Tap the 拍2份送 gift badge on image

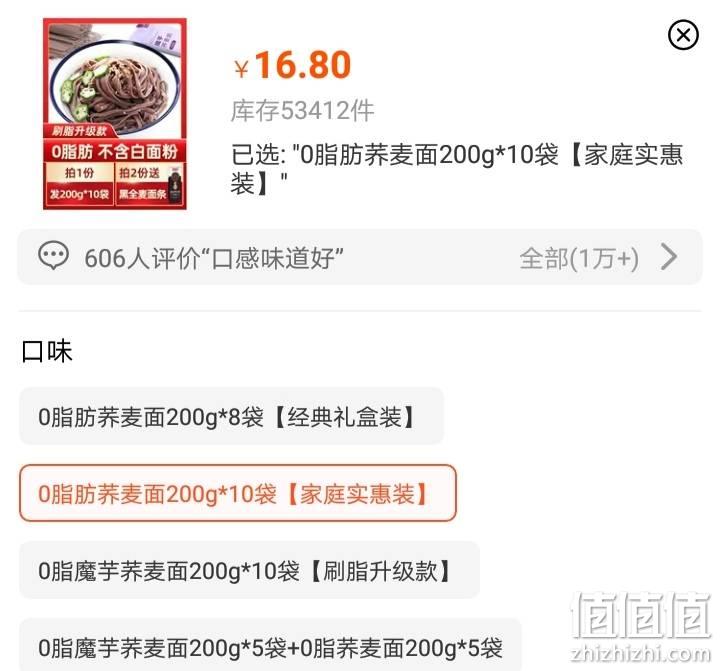click(140, 173)
